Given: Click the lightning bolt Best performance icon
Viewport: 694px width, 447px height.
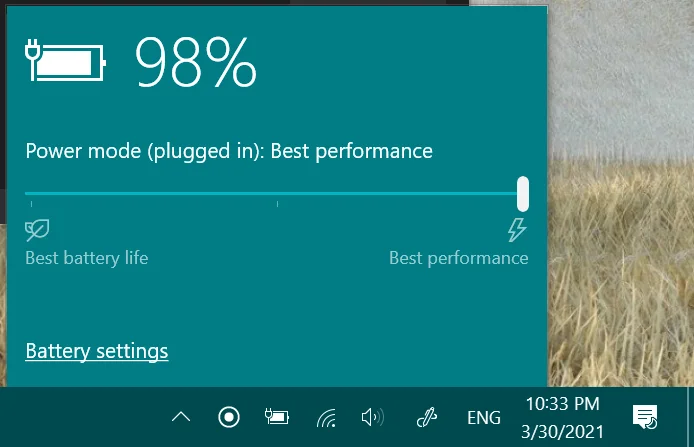Looking at the screenshot, I should point(517,230).
